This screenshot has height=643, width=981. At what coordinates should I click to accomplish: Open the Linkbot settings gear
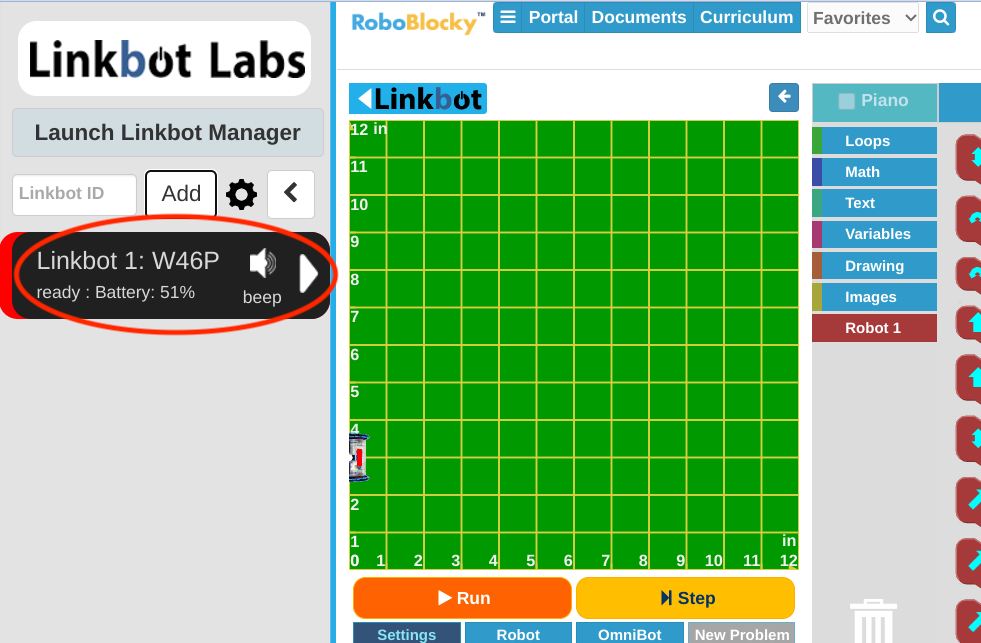point(241,195)
